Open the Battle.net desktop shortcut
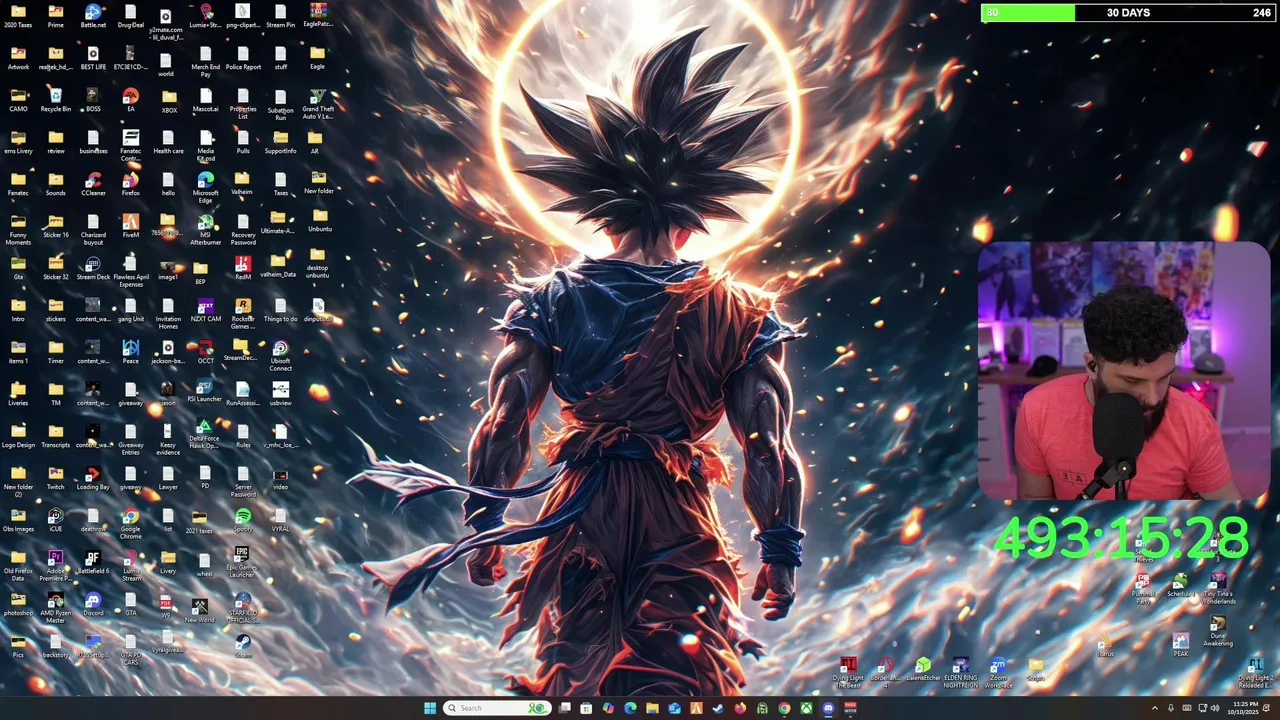Viewport: 1280px width, 720px height. click(x=93, y=16)
